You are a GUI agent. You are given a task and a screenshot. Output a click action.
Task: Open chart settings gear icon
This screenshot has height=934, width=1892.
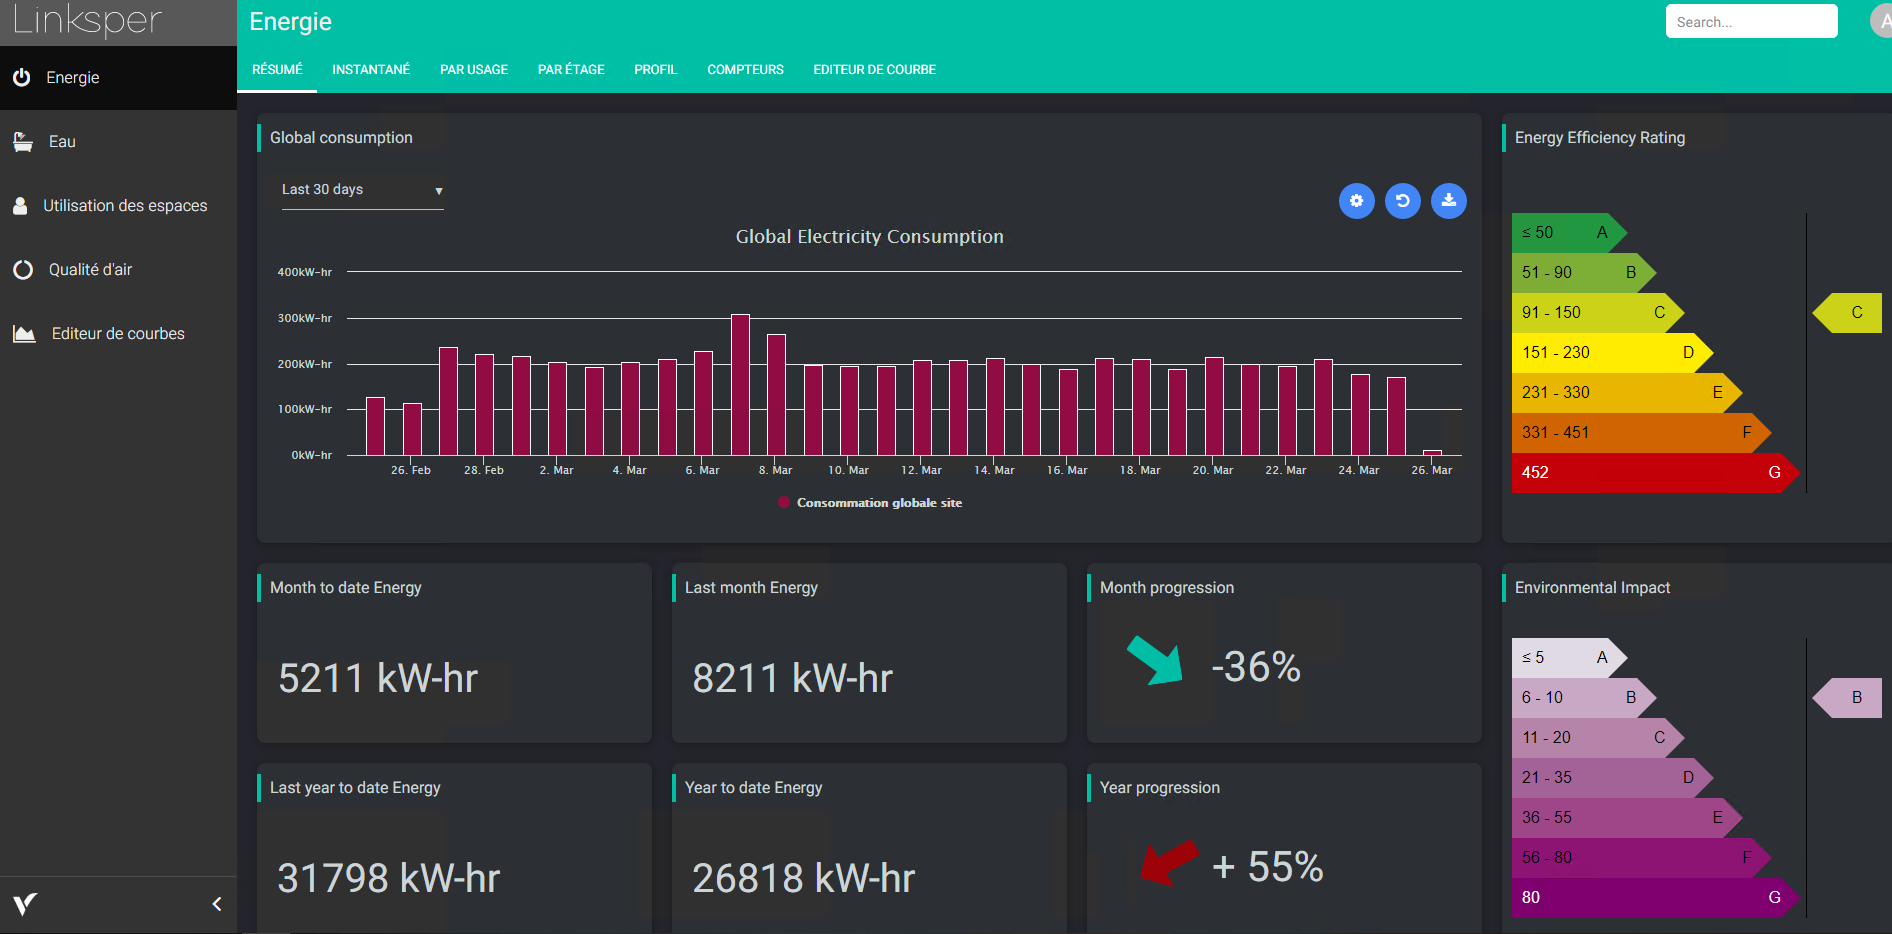[1356, 201]
